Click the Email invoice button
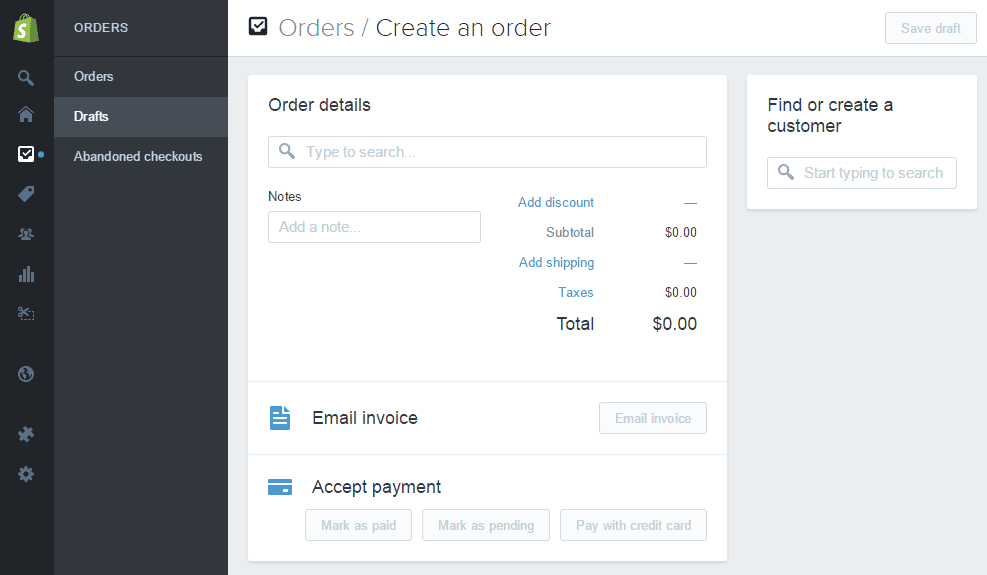This screenshot has height=575, width=987. (652, 418)
